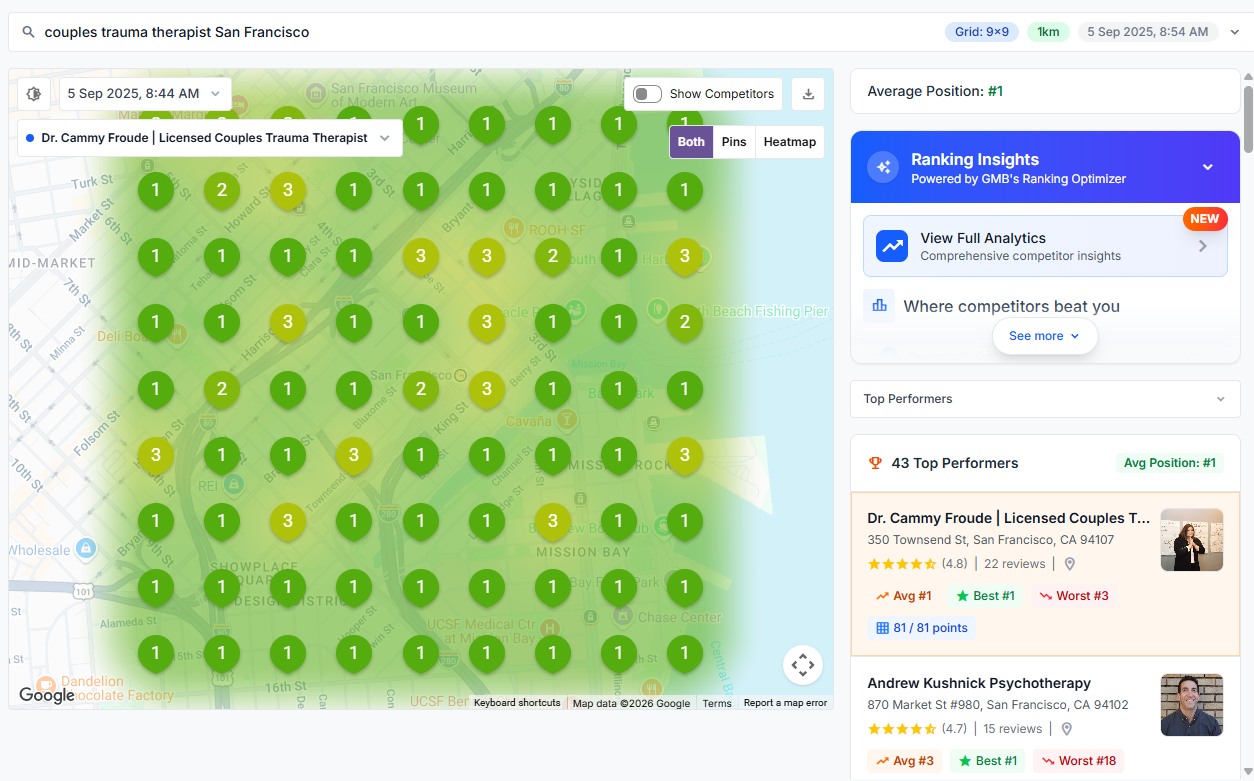The image size is (1254, 781).
Task: Click the search magnifier icon
Action: point(28,32)
